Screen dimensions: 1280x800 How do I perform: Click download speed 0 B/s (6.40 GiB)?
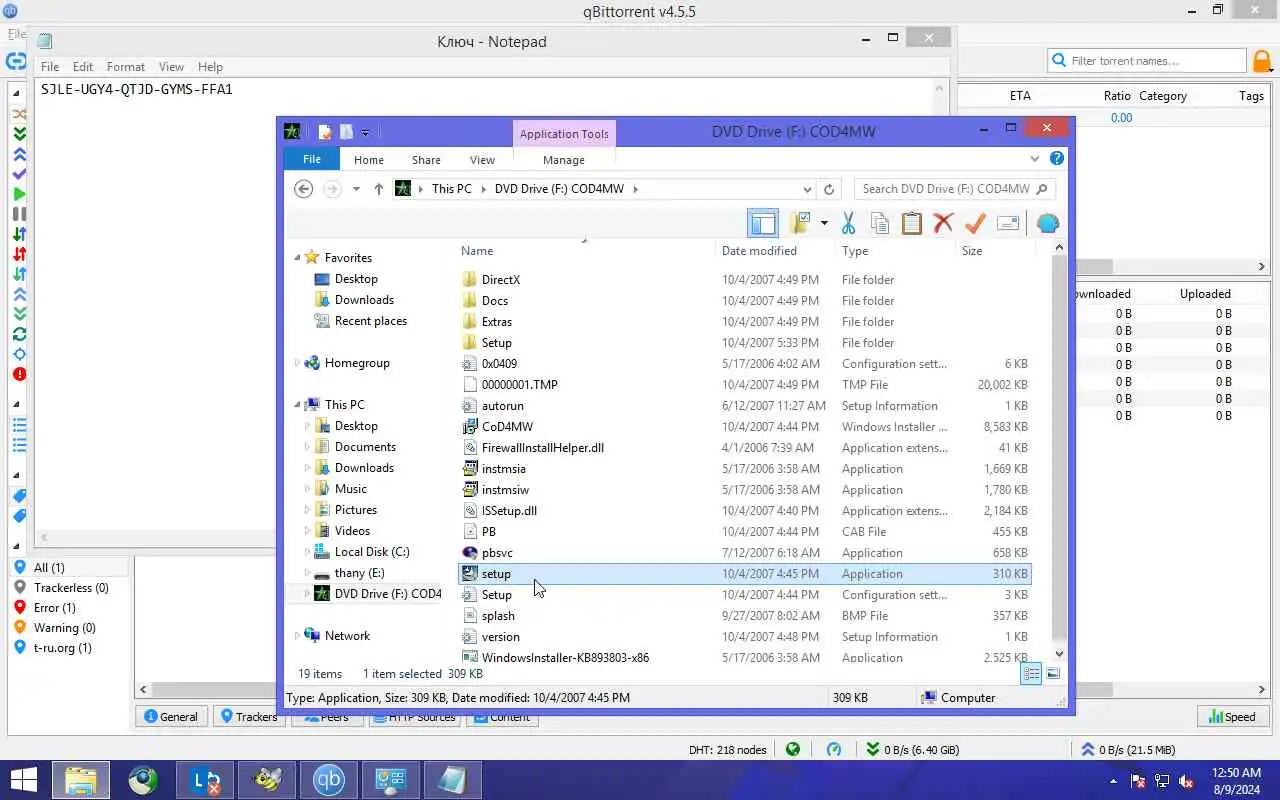click(x=913, y=750)
